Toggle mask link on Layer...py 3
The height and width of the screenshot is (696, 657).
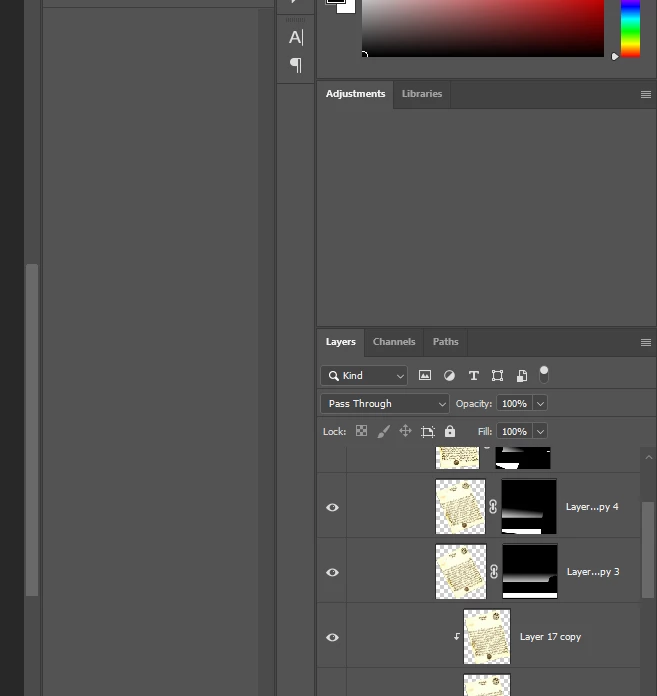pyautogui.click(x=494, y=572)
